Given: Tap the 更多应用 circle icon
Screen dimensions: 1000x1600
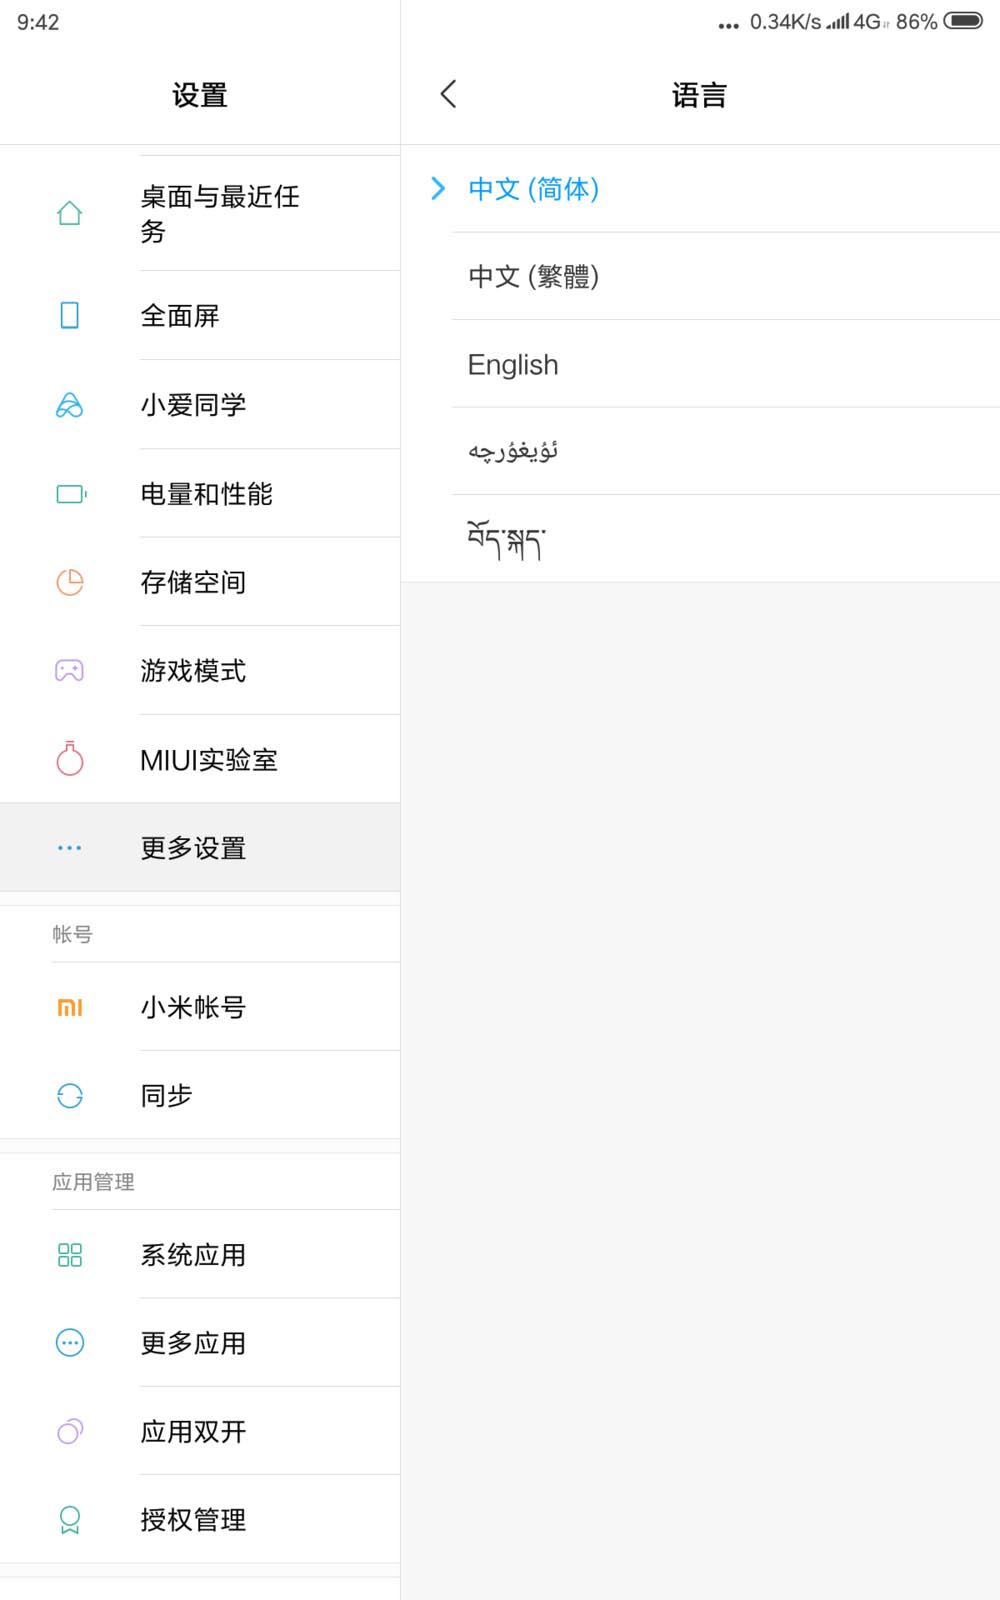Looking at the screenshot, I should [69, 1343].
